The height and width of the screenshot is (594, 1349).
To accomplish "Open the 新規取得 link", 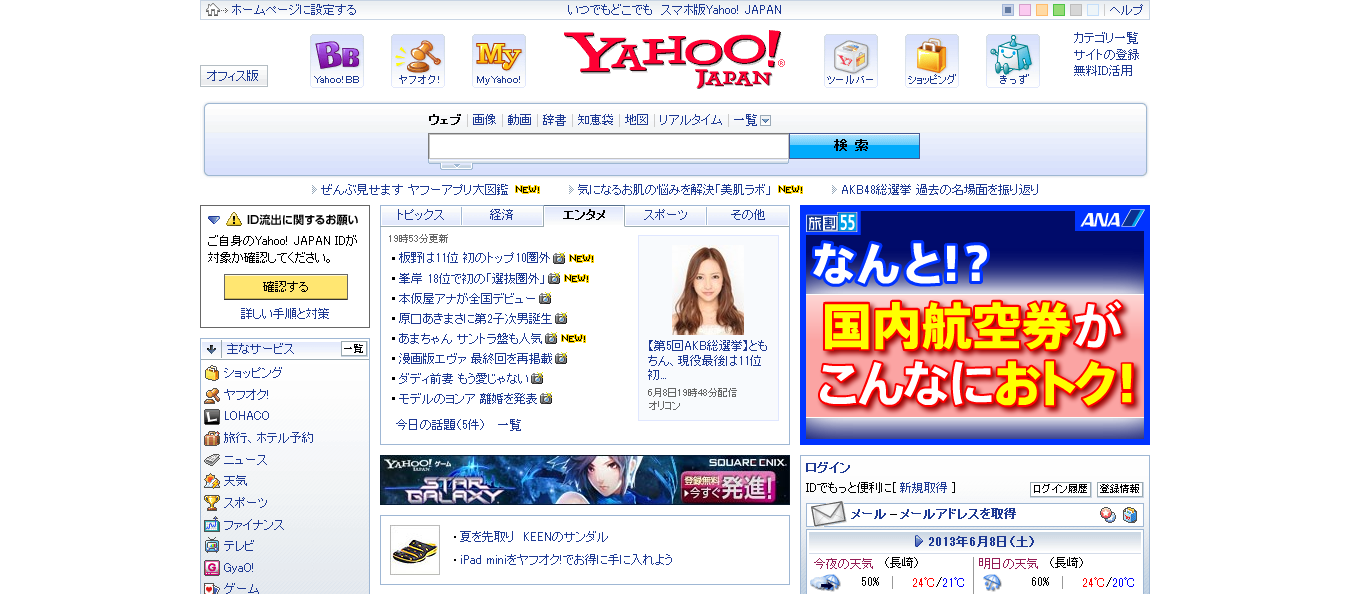I will [x=923, y=488].
